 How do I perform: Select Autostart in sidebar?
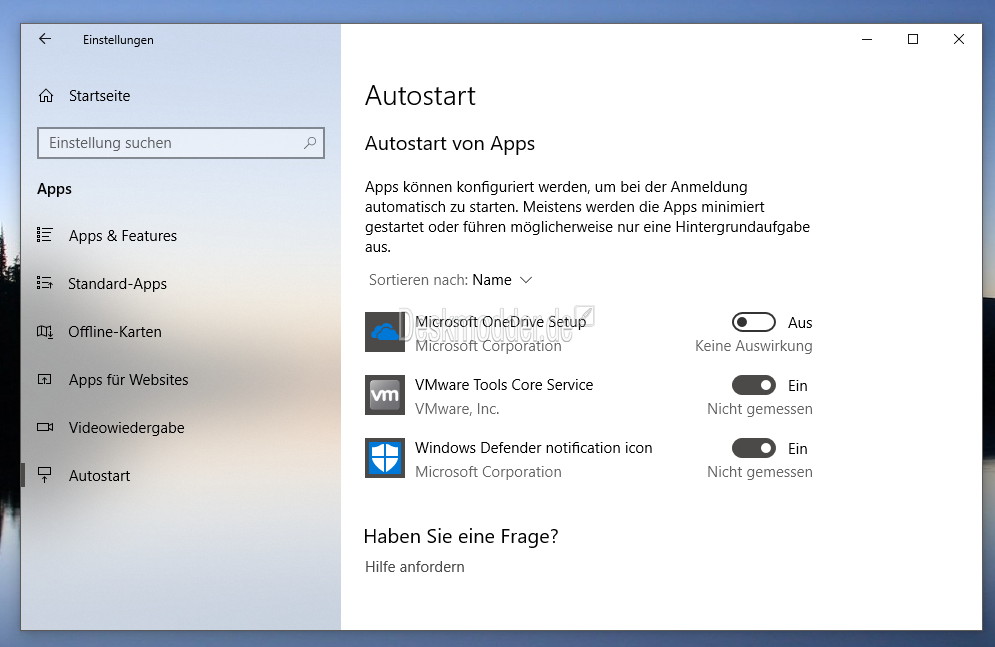[x=99, y=476]
